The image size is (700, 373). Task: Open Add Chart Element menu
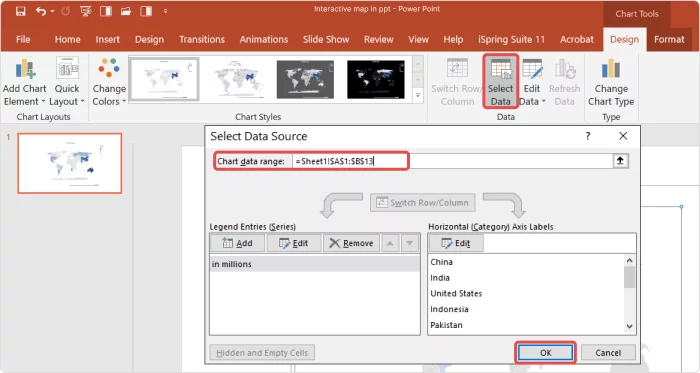[x=25, y=82]
